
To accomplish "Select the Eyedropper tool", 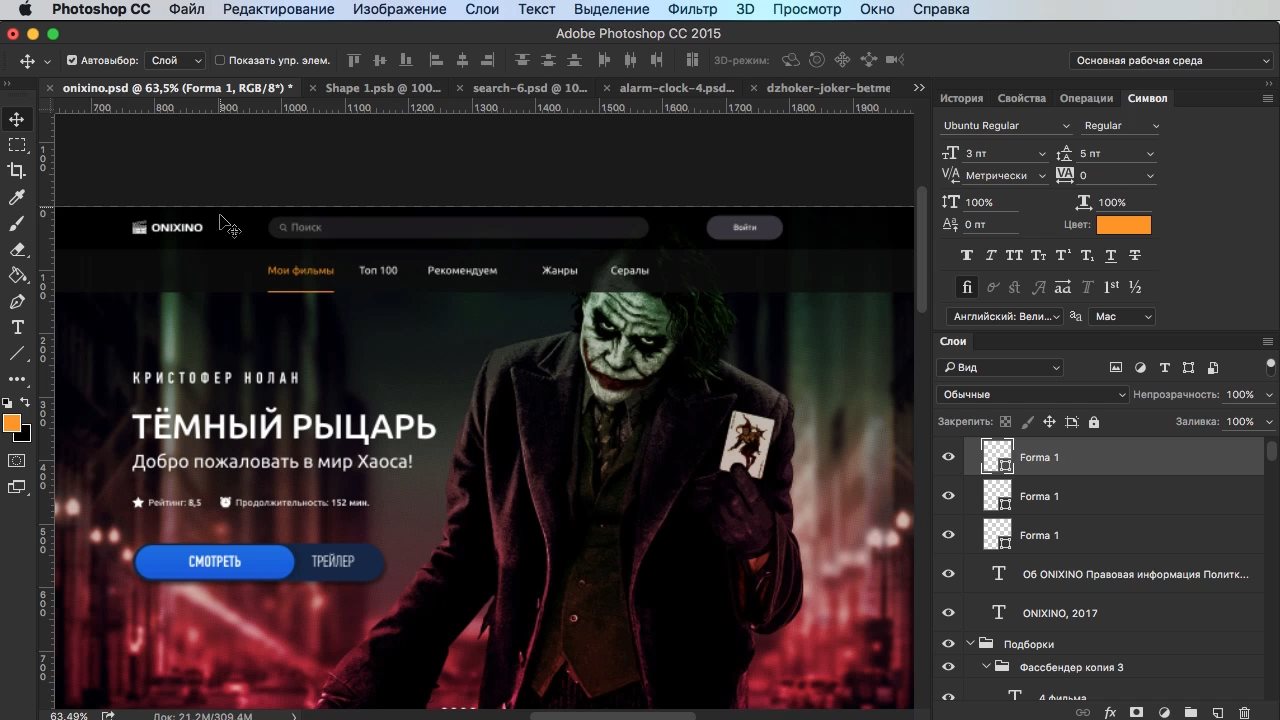I will [x=17, y=198].
